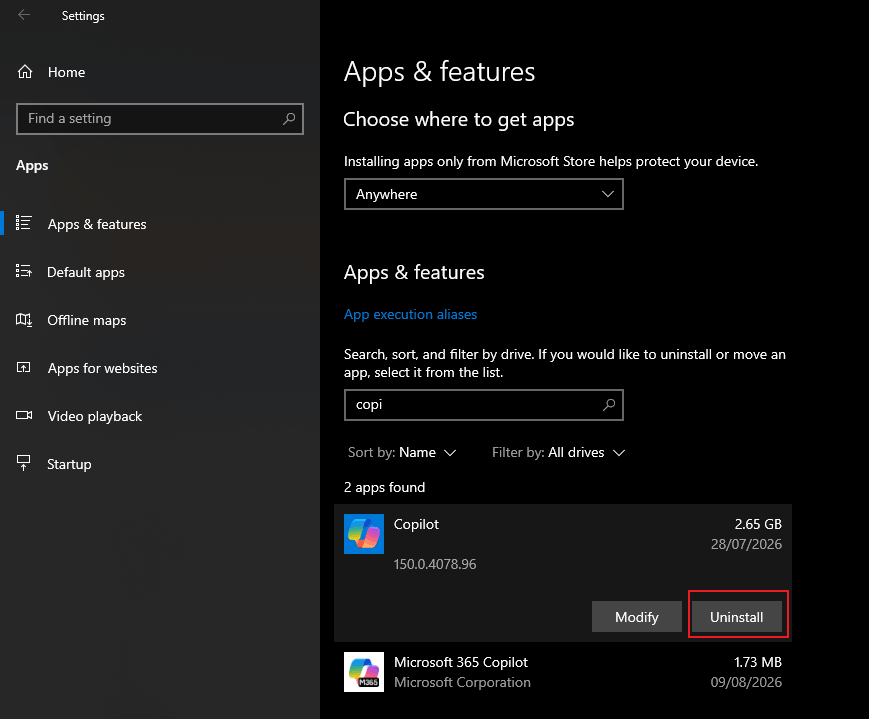Select the Offline maps sidebar icon
Screen dimensions: 869x719
23,319
